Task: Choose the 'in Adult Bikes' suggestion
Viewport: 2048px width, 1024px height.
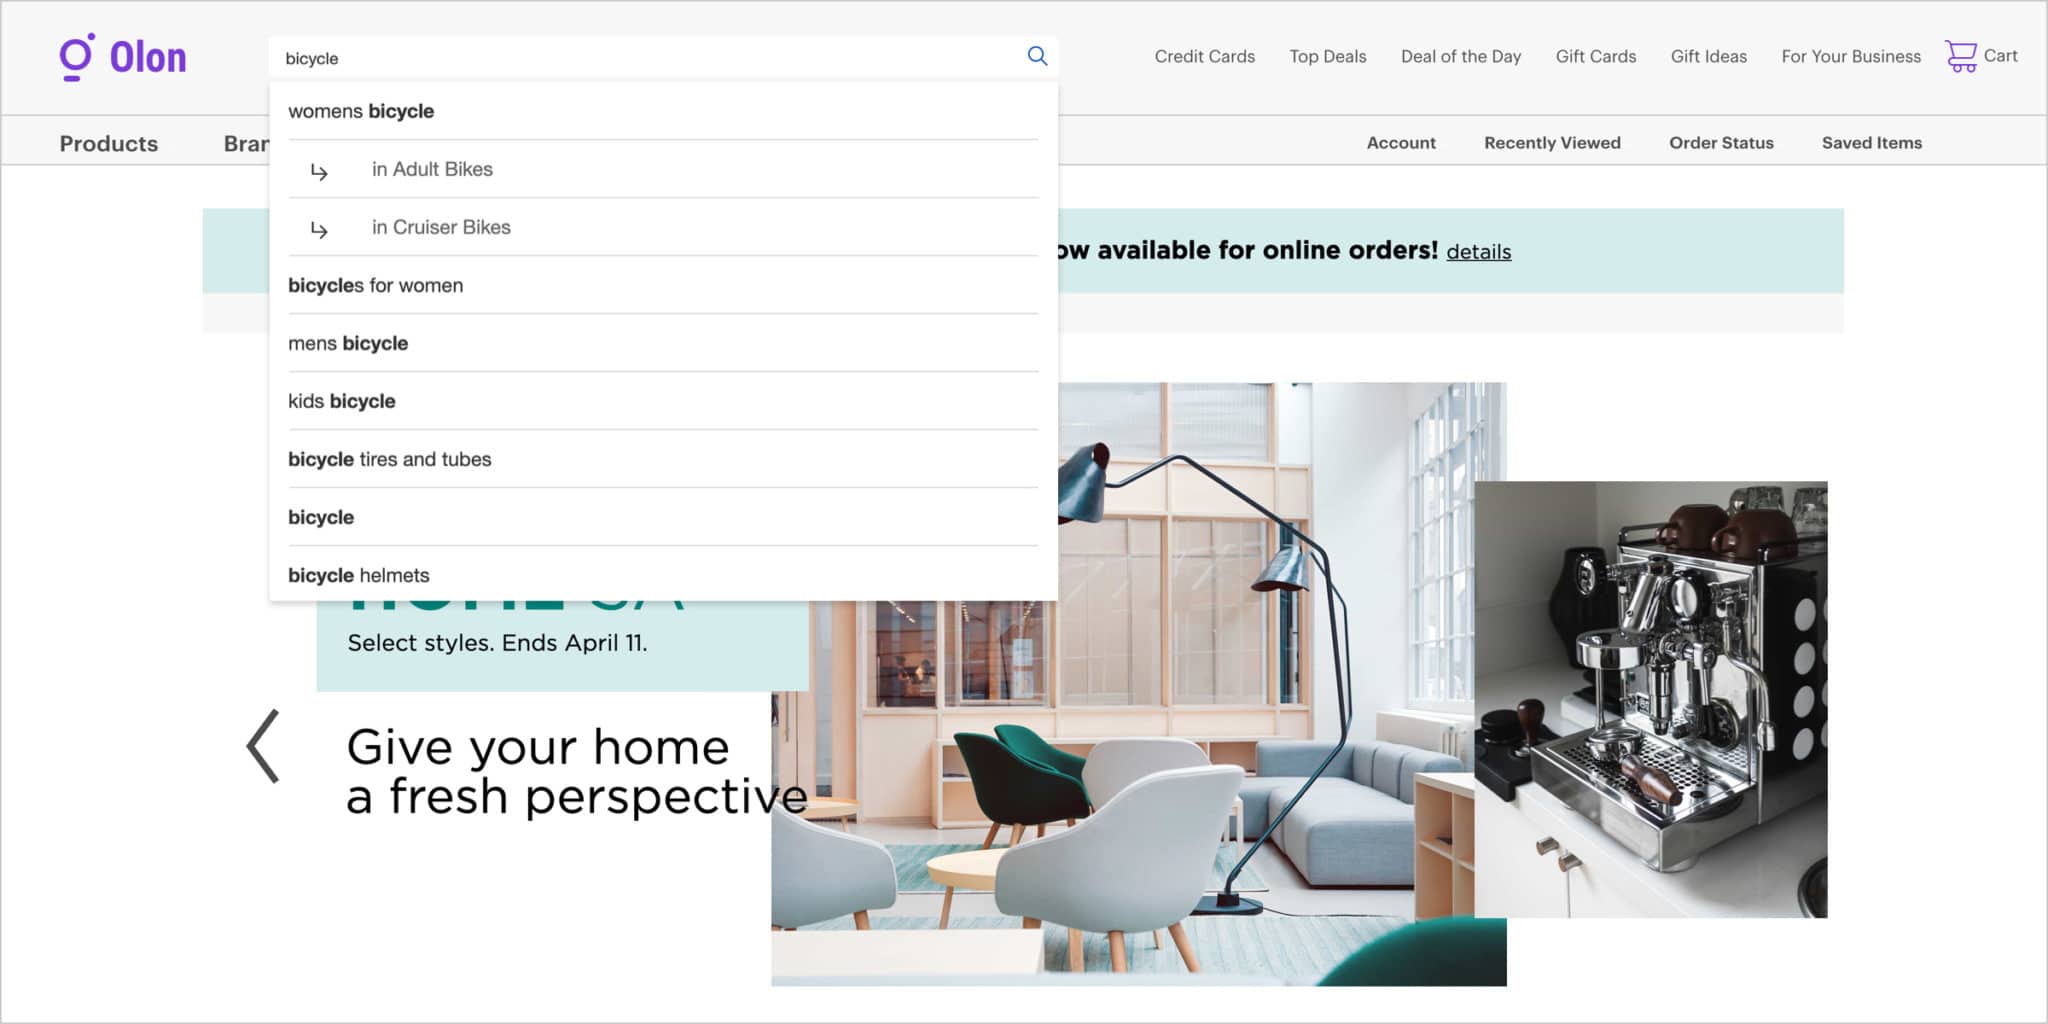Action: (663, 169)
